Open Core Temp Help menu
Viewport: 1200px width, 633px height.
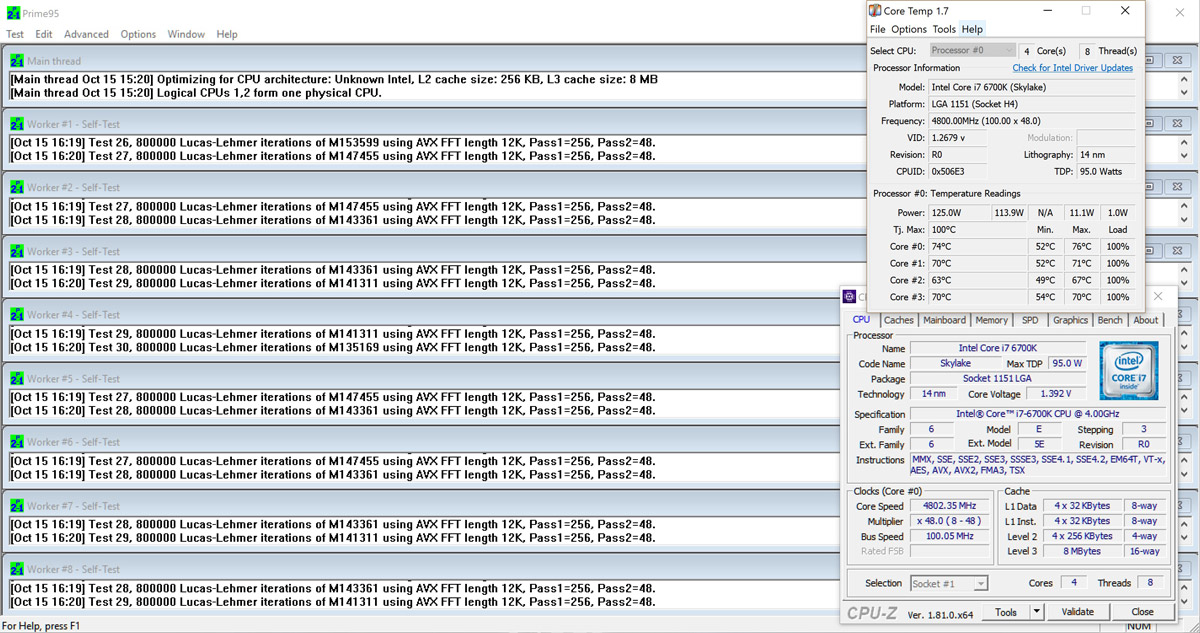972,29
